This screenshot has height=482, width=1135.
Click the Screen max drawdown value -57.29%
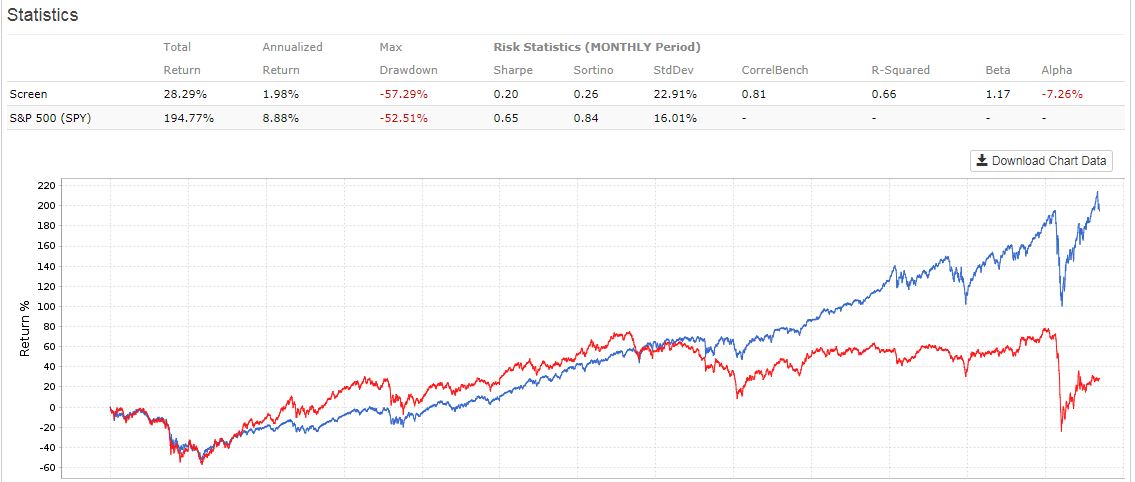coord(404,94)
